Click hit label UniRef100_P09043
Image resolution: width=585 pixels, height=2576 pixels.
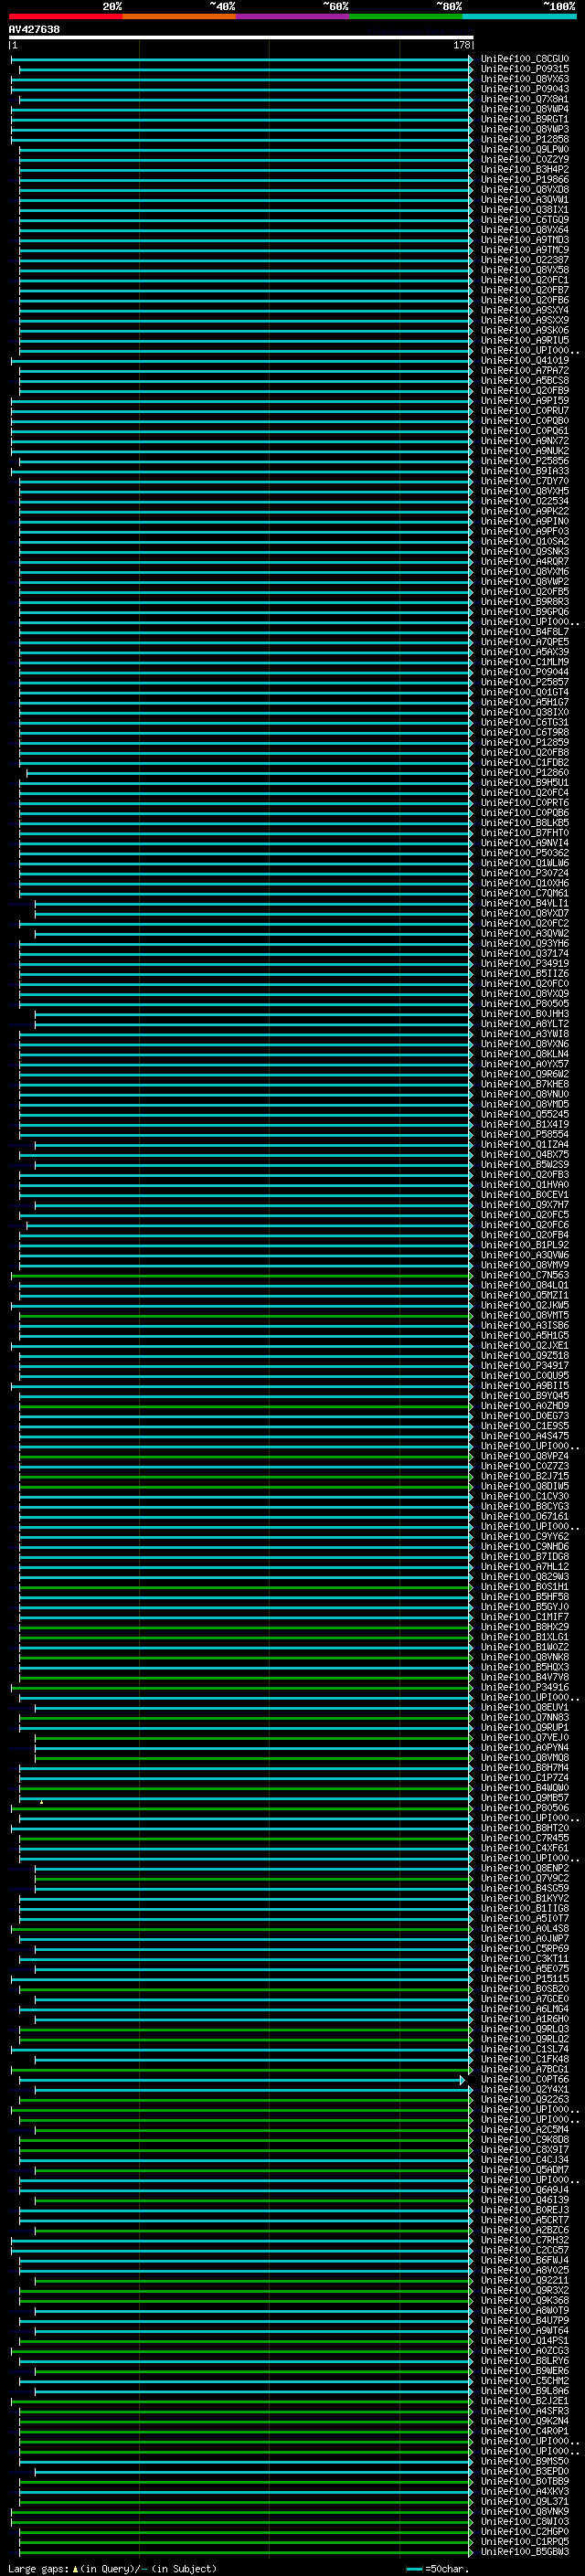pos(525,89)
